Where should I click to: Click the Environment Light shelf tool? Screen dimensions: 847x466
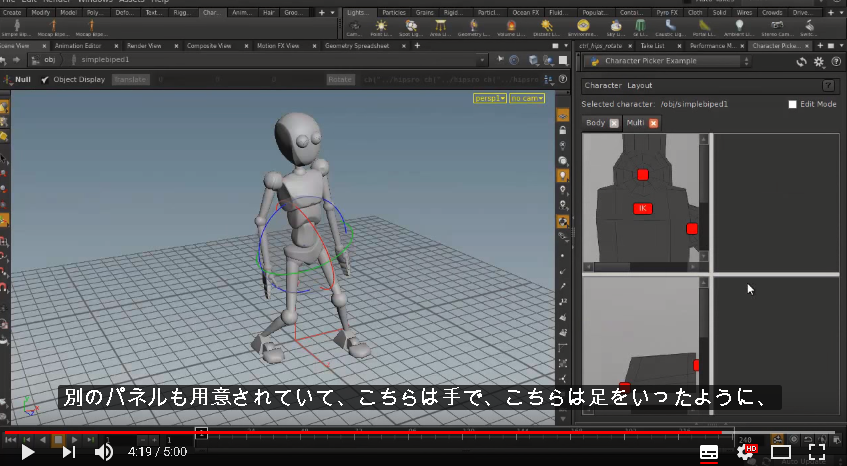pyautogui.click(x=583, y=28)
